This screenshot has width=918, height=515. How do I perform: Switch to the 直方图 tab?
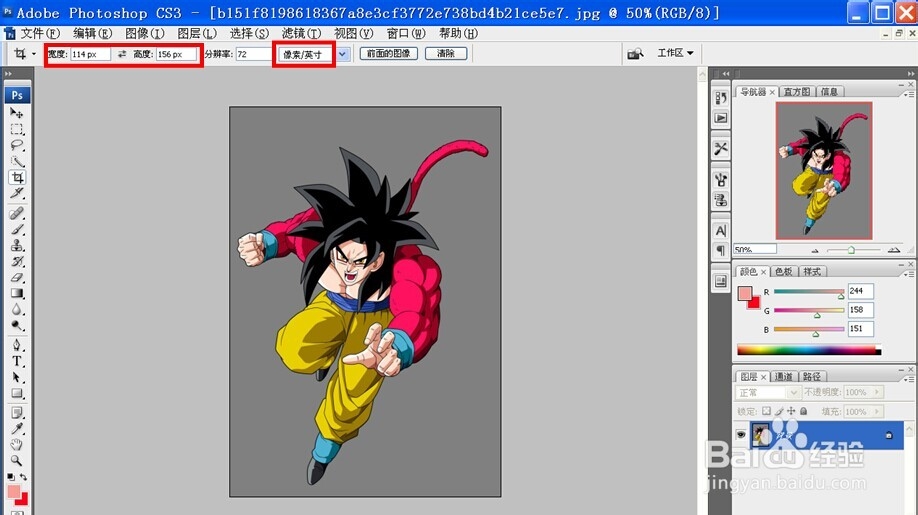(x=797, y=91)
